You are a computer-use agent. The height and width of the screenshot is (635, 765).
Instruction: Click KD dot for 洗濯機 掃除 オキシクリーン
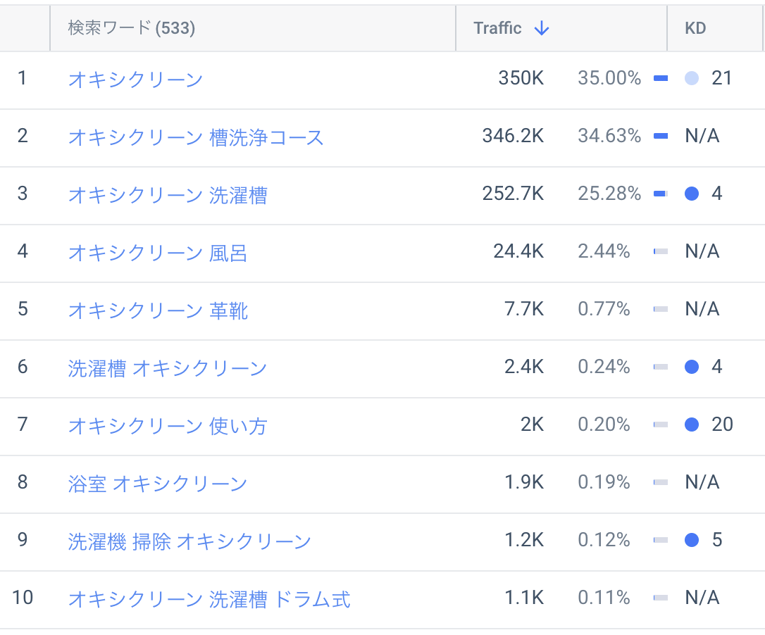click(692, 540)
